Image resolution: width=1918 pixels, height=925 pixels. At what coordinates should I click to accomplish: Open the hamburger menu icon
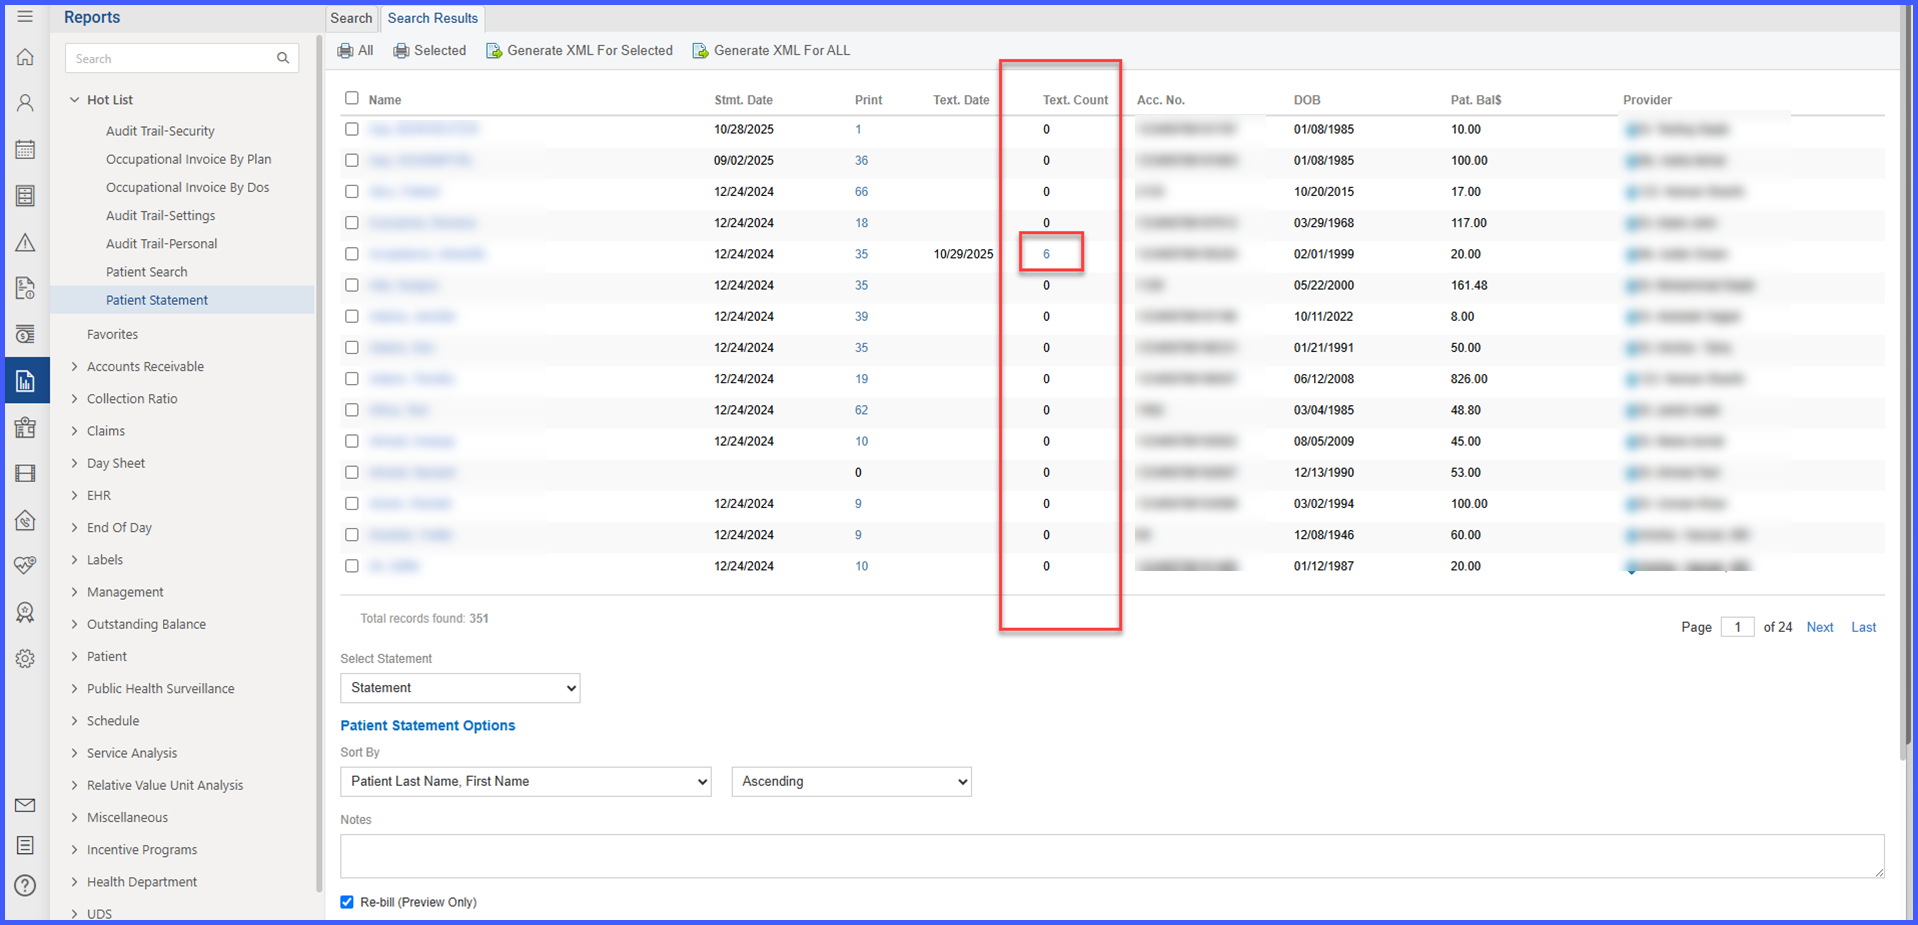coord(25,17)
